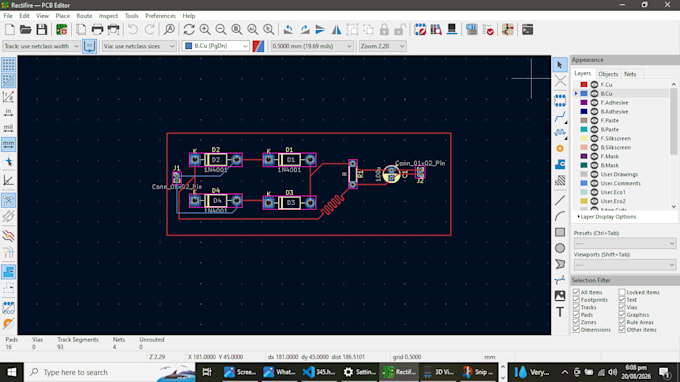This screenshot has height=382, width=680.
Task: Open the Via size dropdown
Action: [139, 46]
